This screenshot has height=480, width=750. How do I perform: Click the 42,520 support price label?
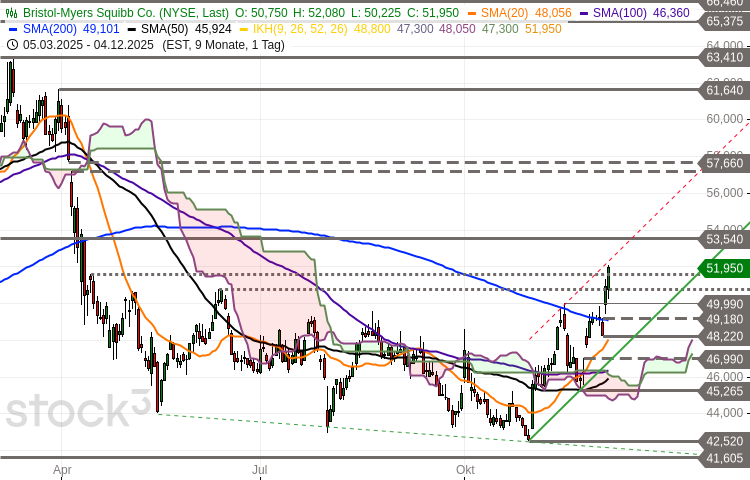[724, 440]
